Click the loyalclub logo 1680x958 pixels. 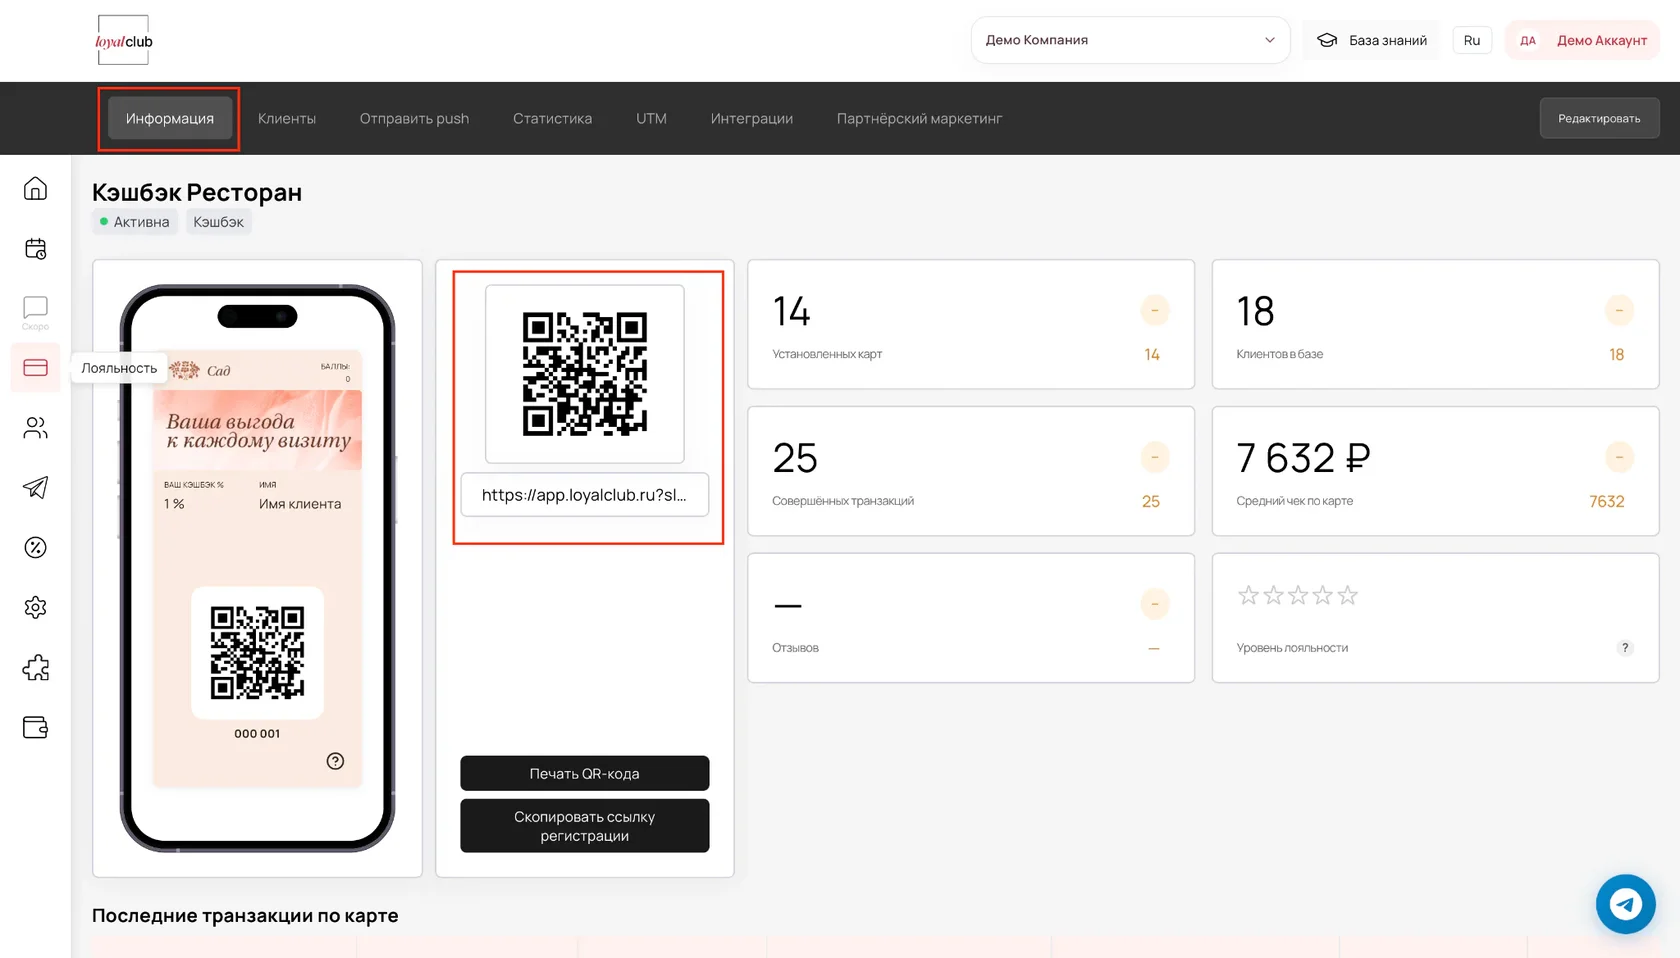pyautogui.click(x=124, y=41)
